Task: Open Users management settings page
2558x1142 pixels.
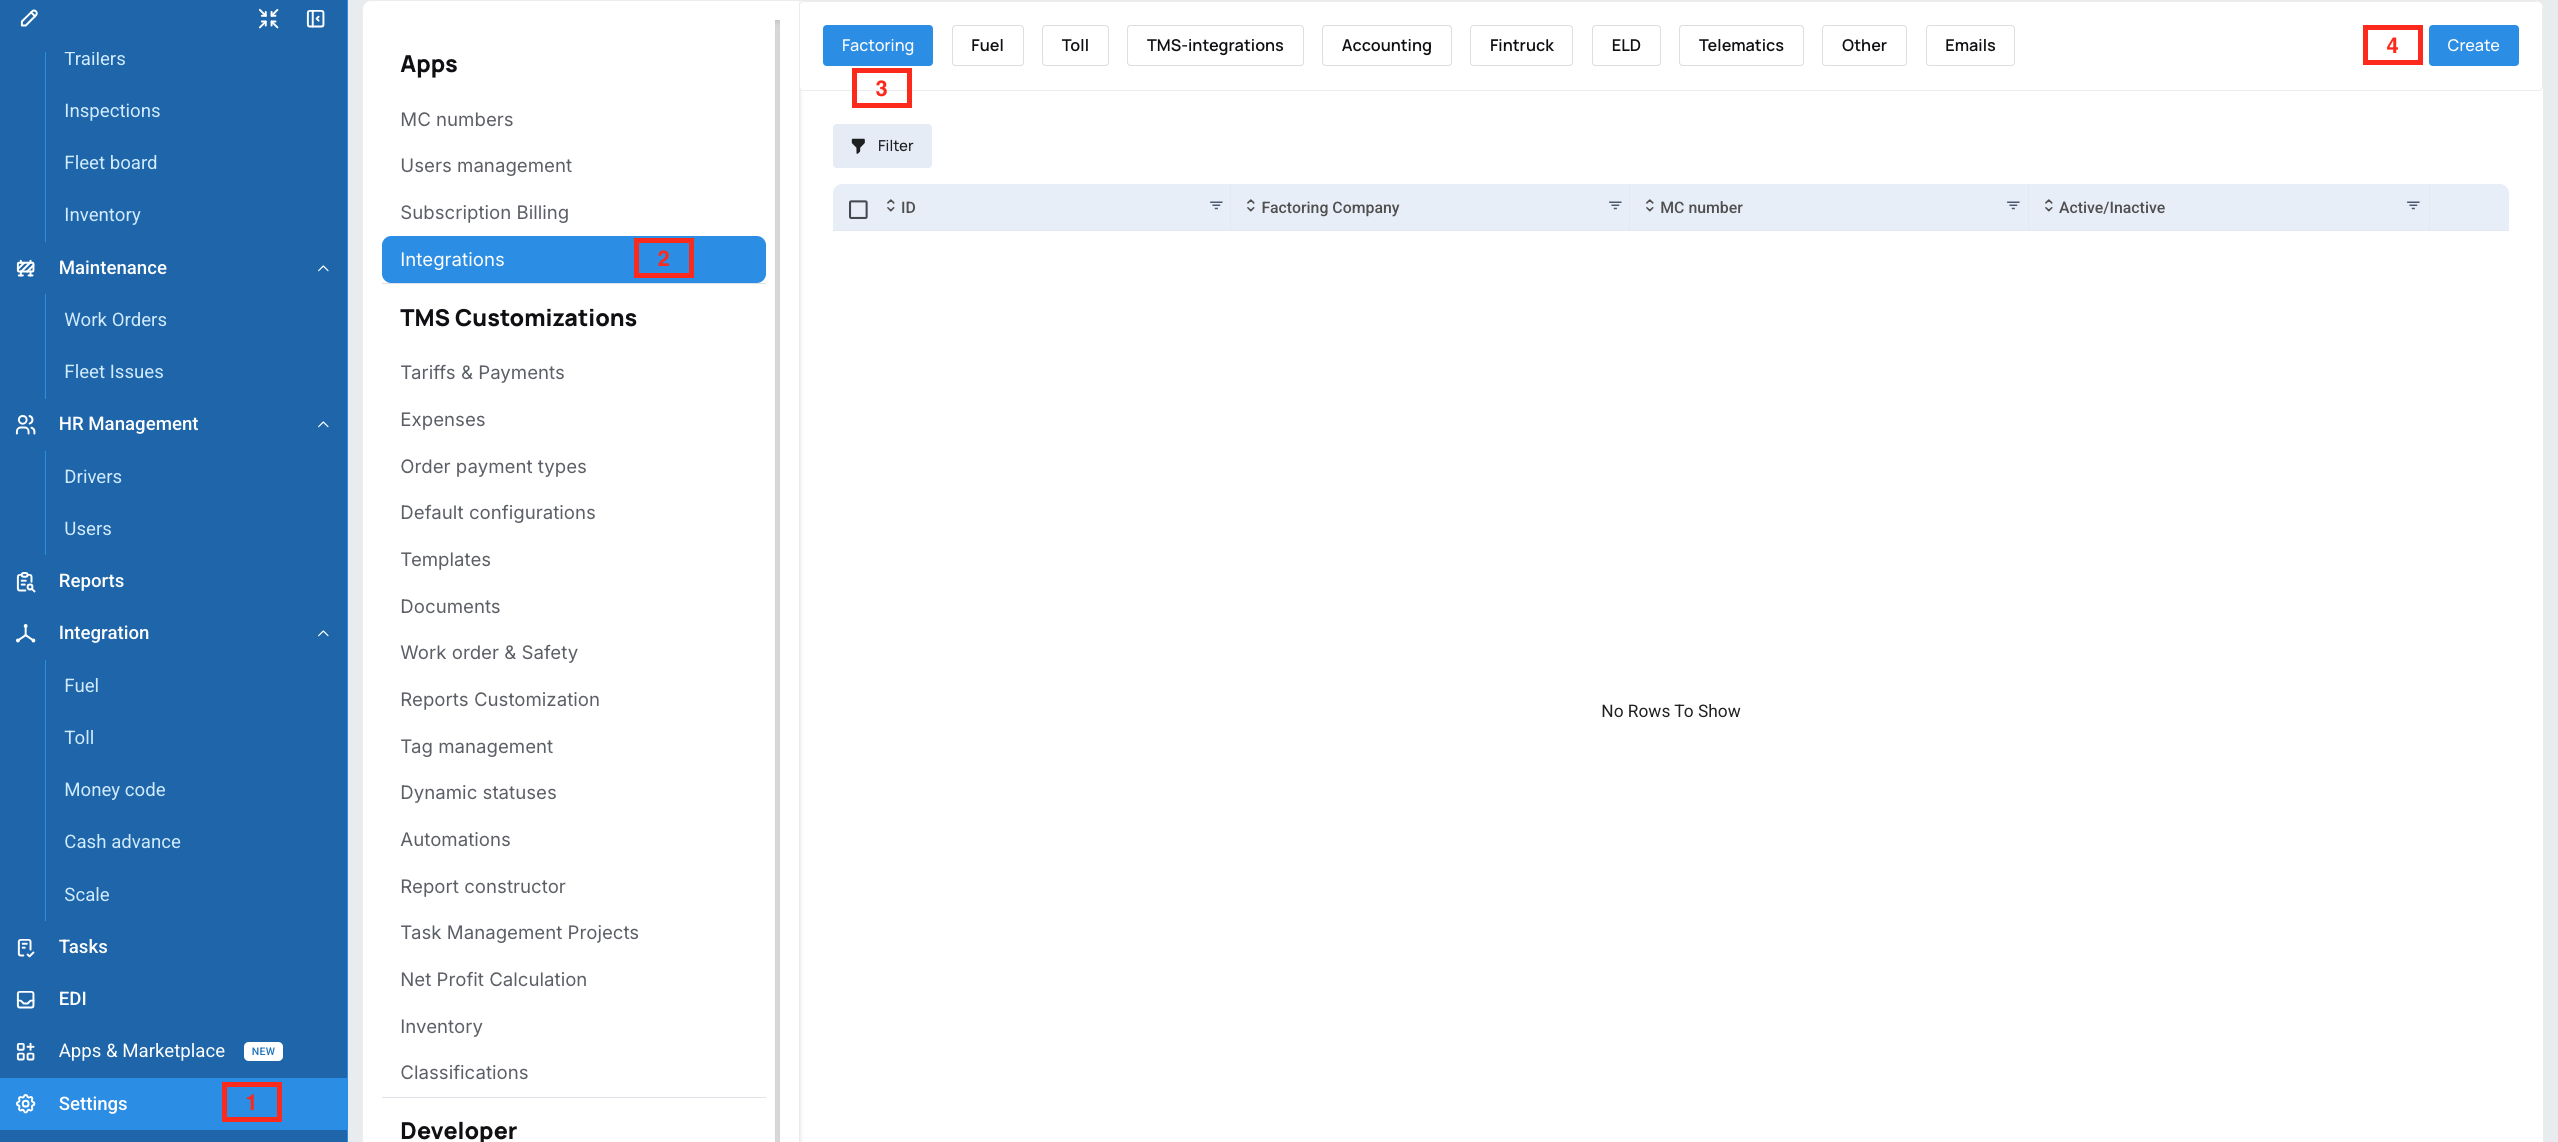Action: tap(486, 165)
